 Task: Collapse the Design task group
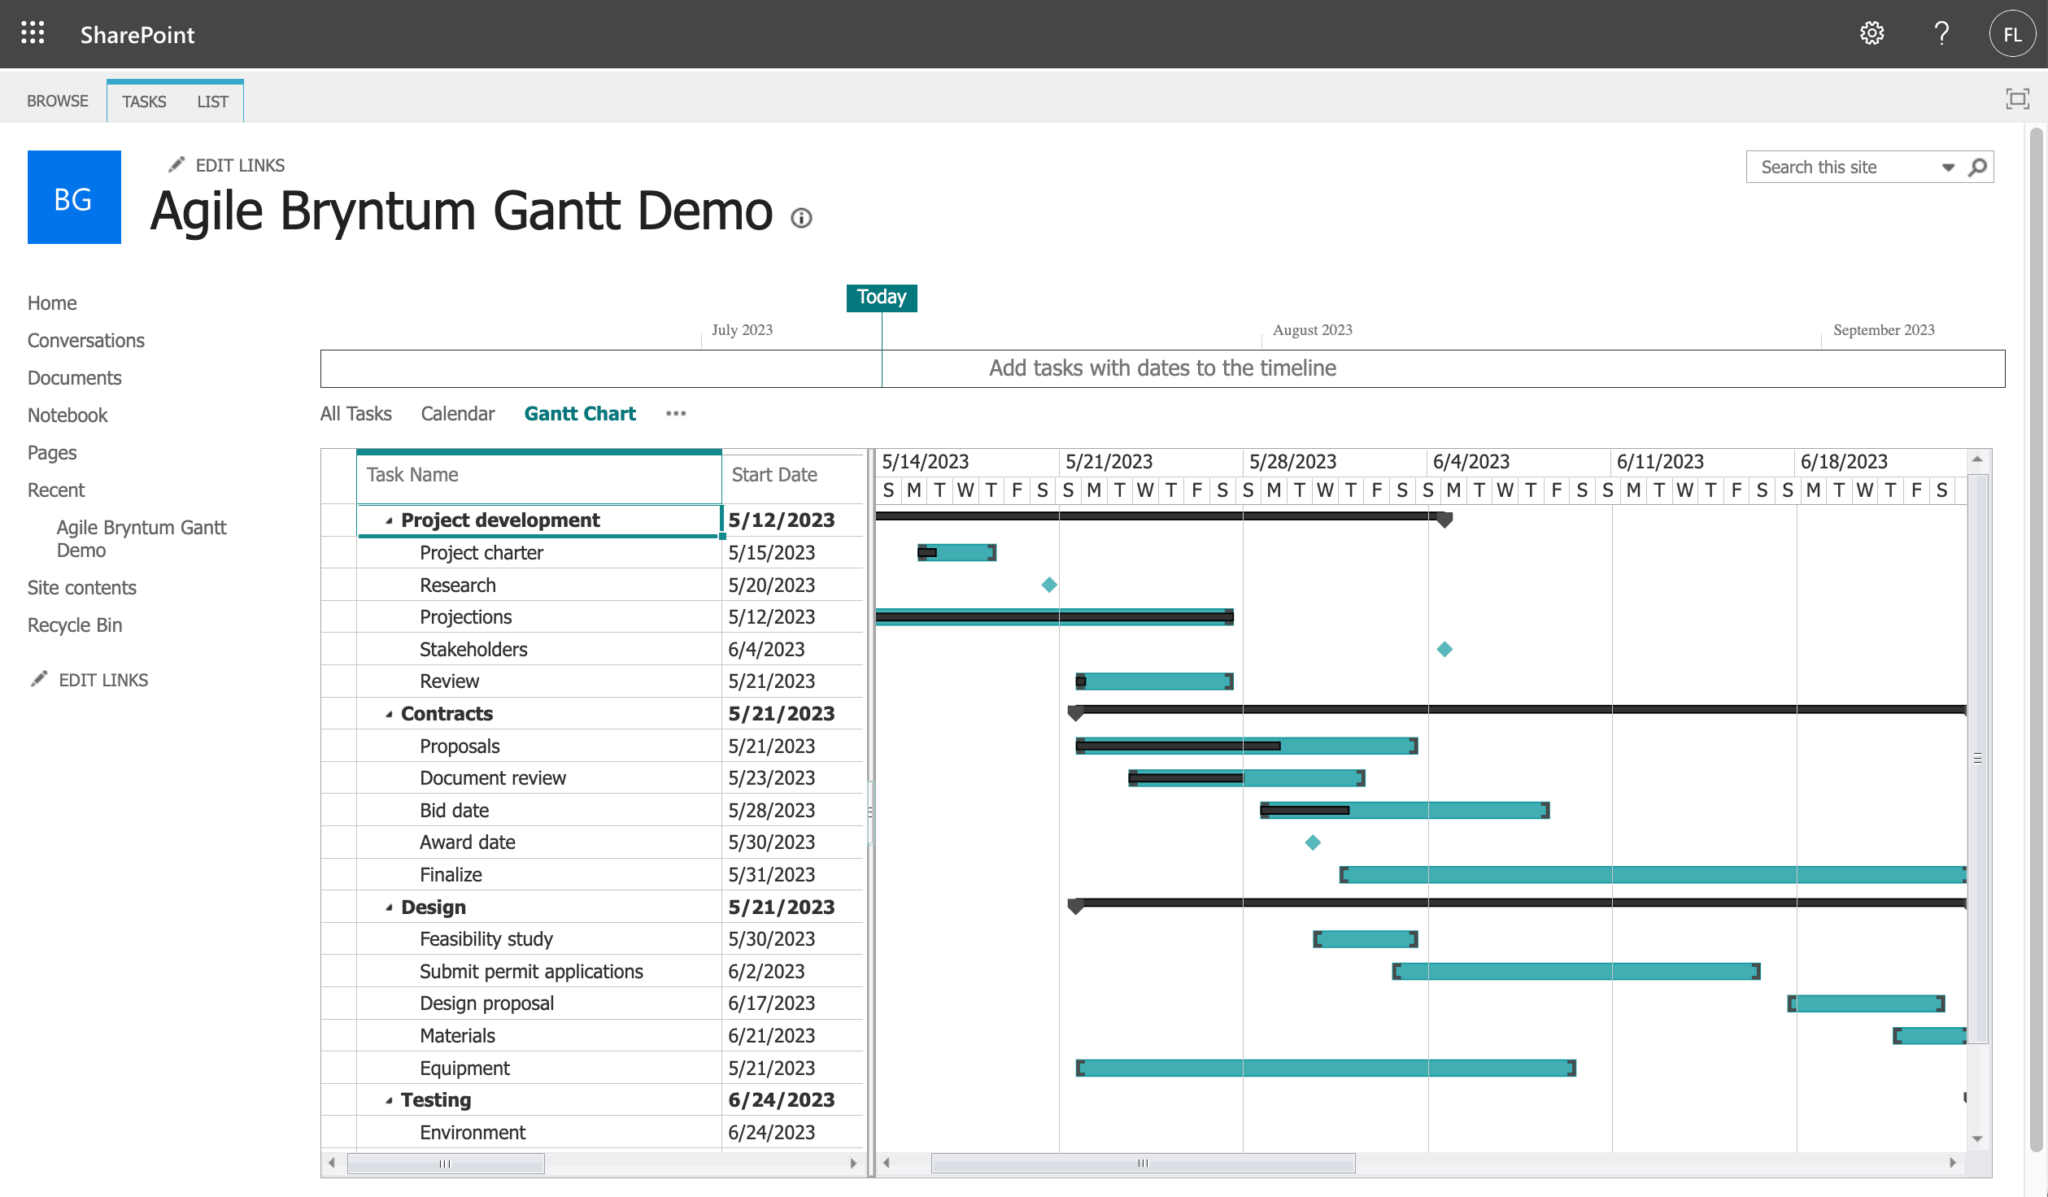coord(390,906)
